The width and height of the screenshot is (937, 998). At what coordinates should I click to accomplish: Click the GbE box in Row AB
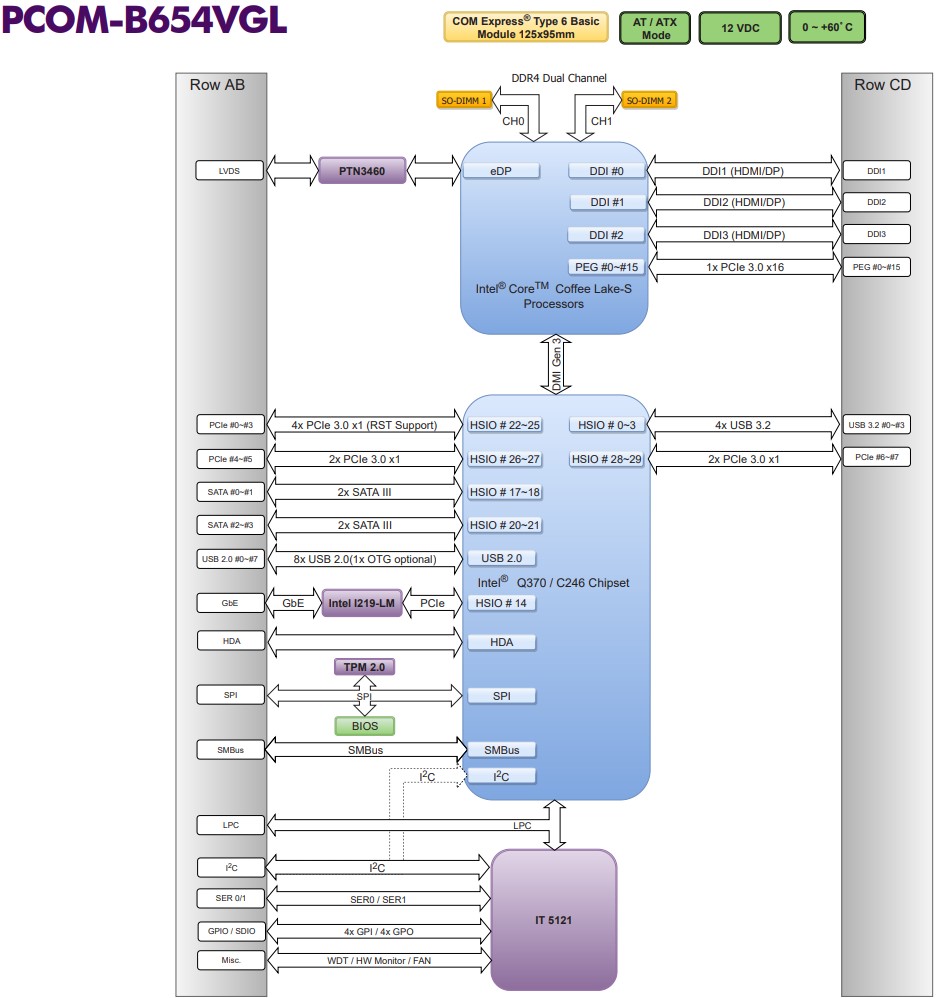click(230, 603)
